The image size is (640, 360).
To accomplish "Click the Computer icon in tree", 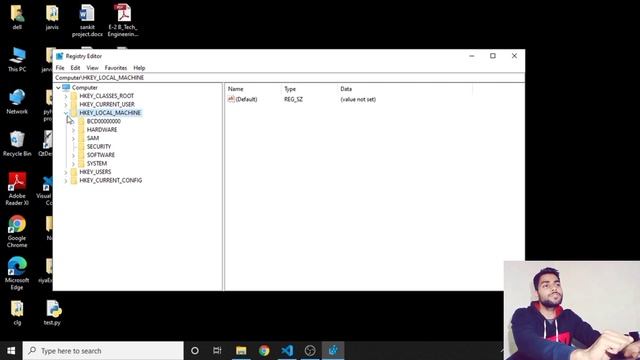I will coord(66,87).
